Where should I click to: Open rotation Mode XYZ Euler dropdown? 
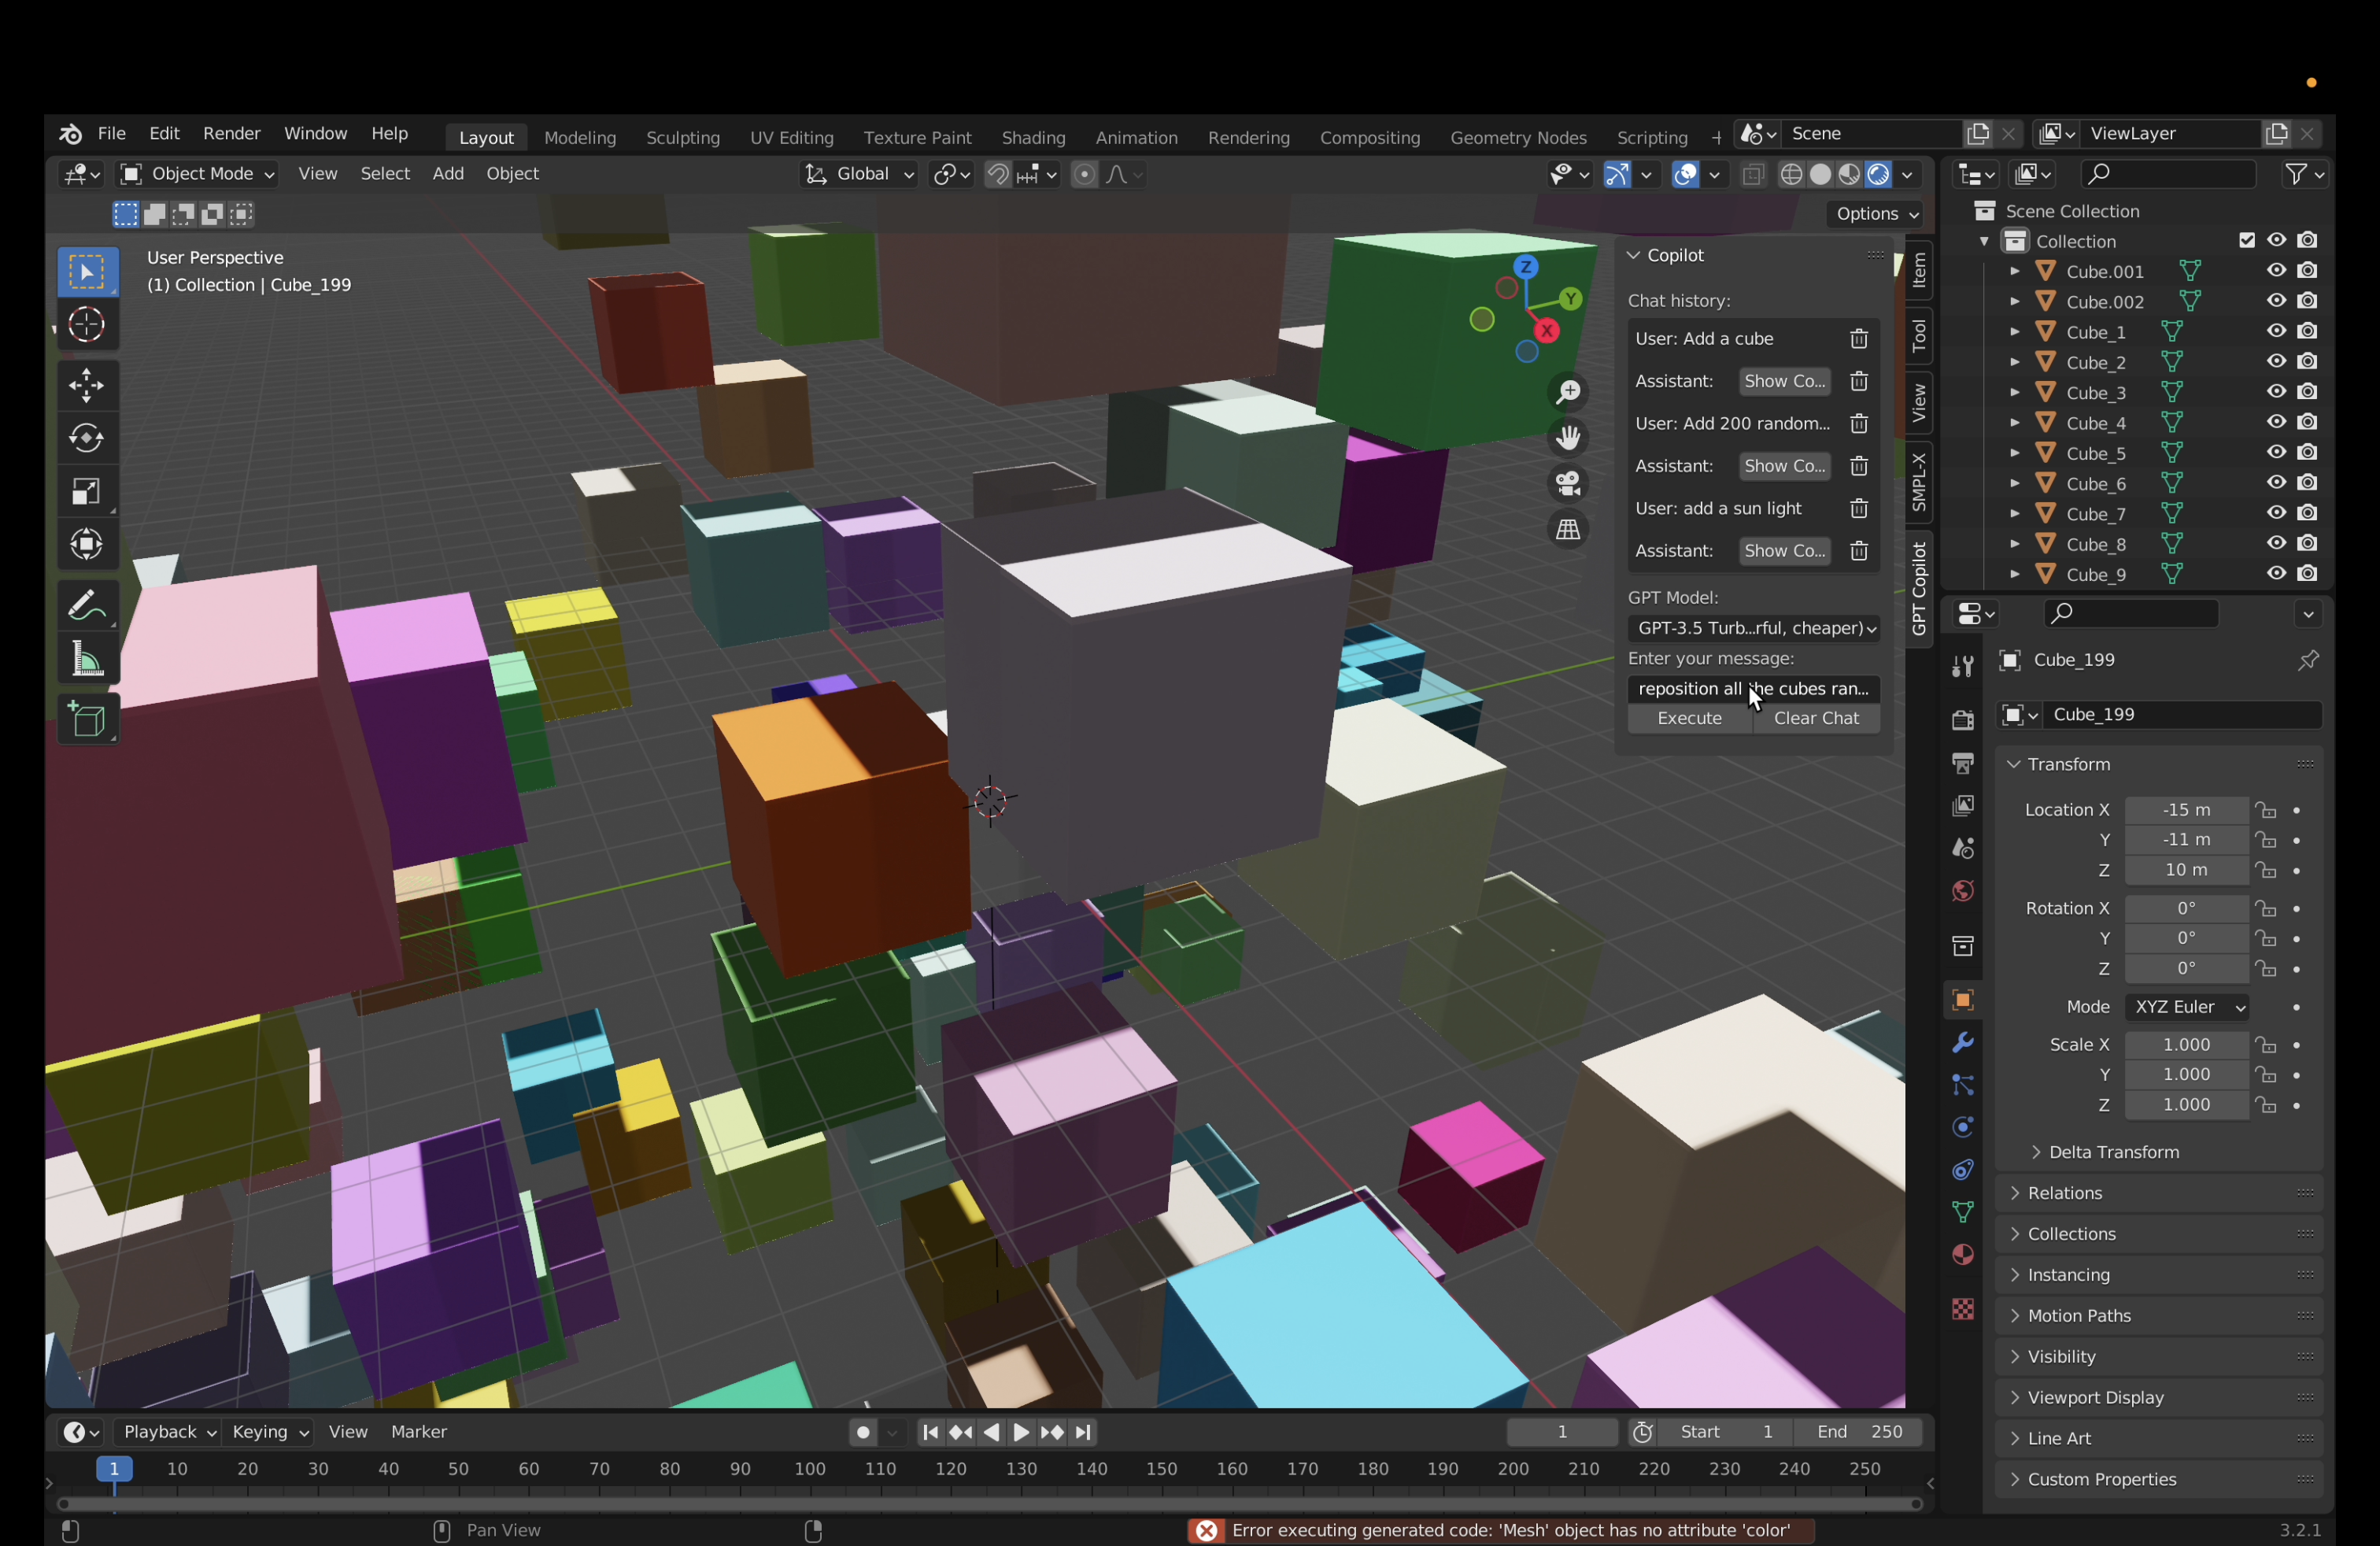pyautogui.click(x=2187, y=1007)
